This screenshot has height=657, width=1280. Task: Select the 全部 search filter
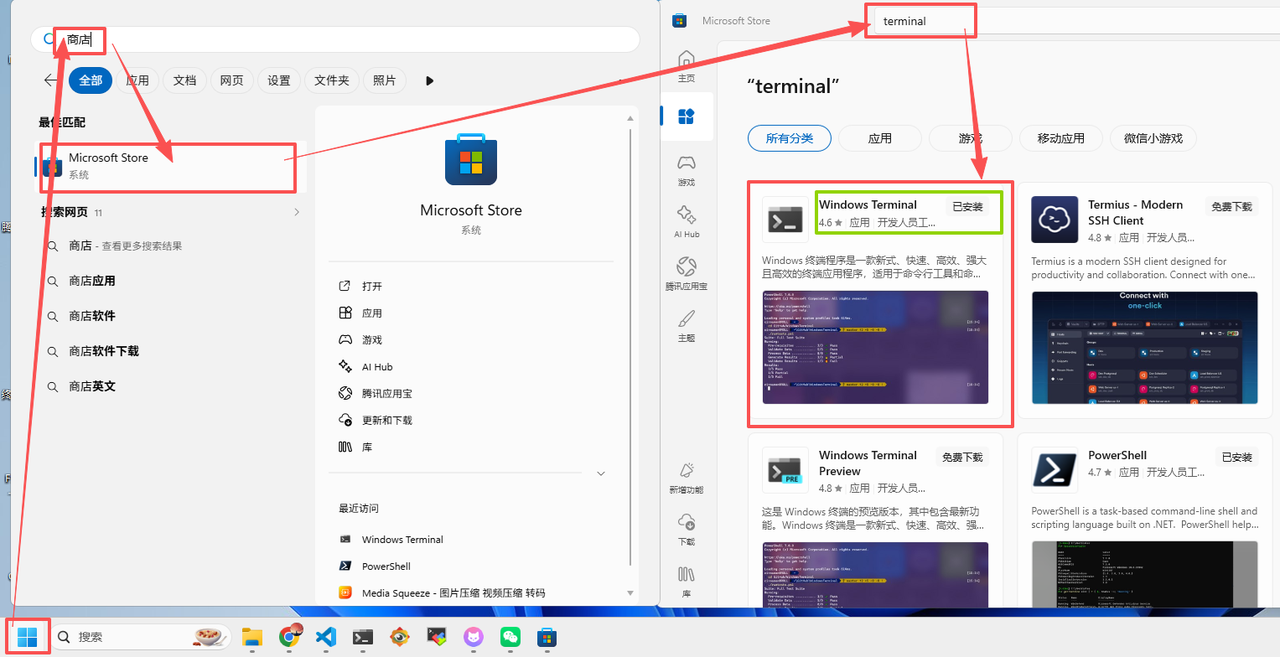91,80
